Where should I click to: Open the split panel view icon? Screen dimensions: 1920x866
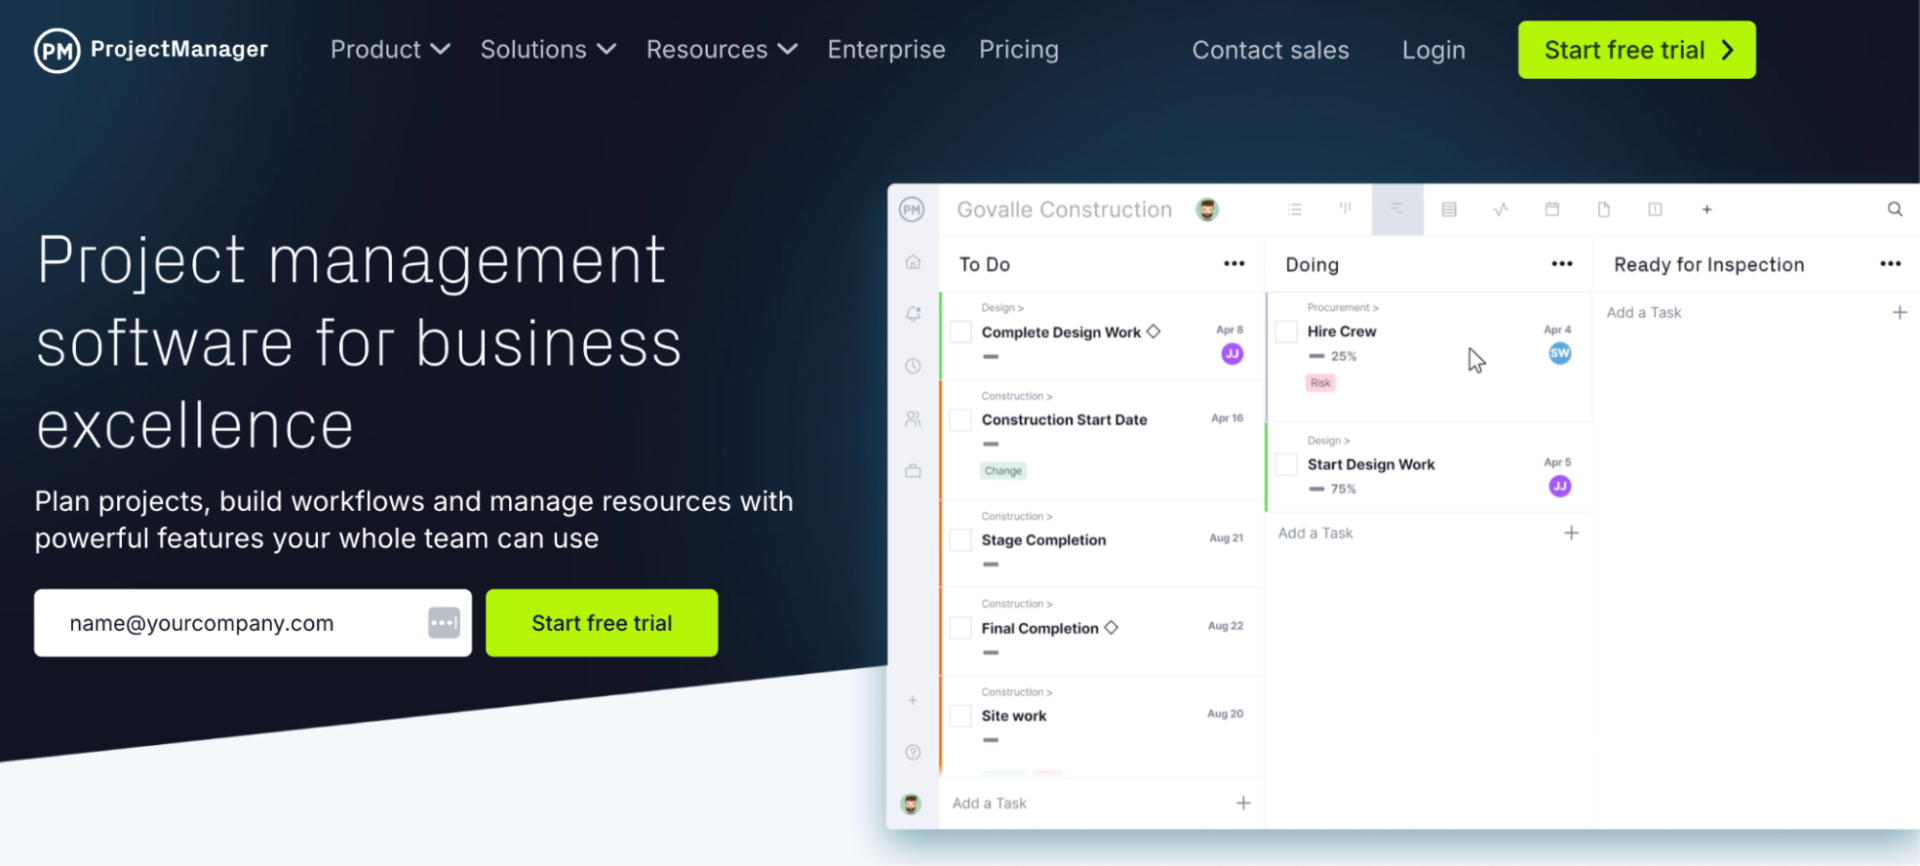coord(1655,210)
